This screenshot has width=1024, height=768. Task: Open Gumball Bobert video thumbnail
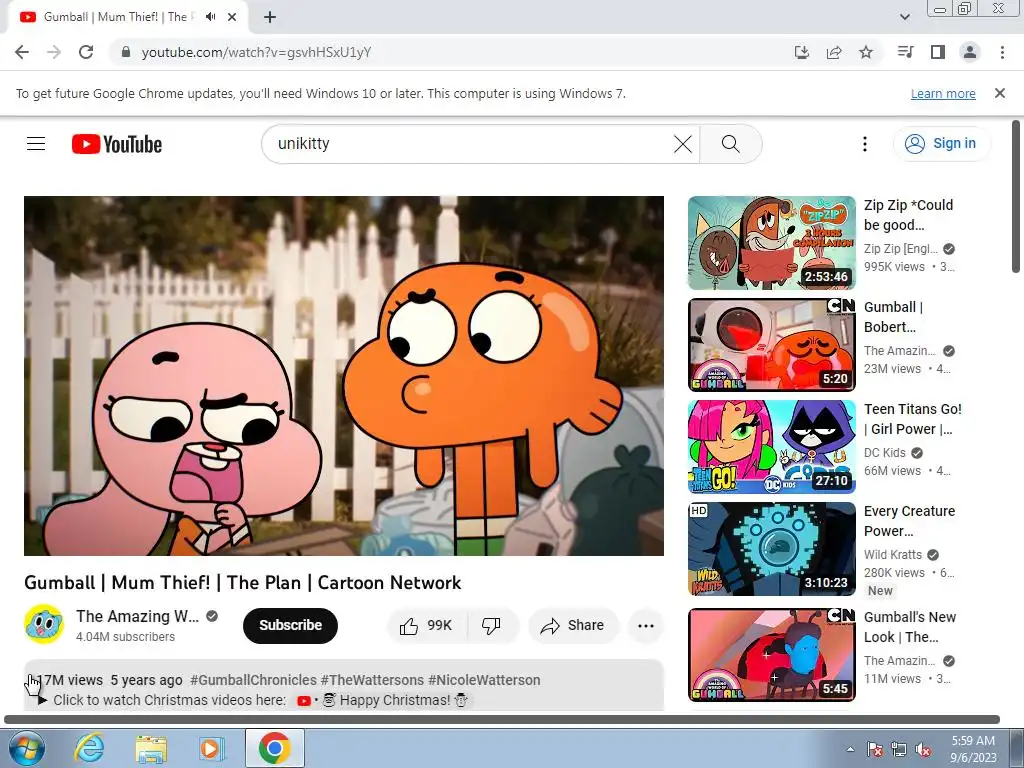(771, 345)
